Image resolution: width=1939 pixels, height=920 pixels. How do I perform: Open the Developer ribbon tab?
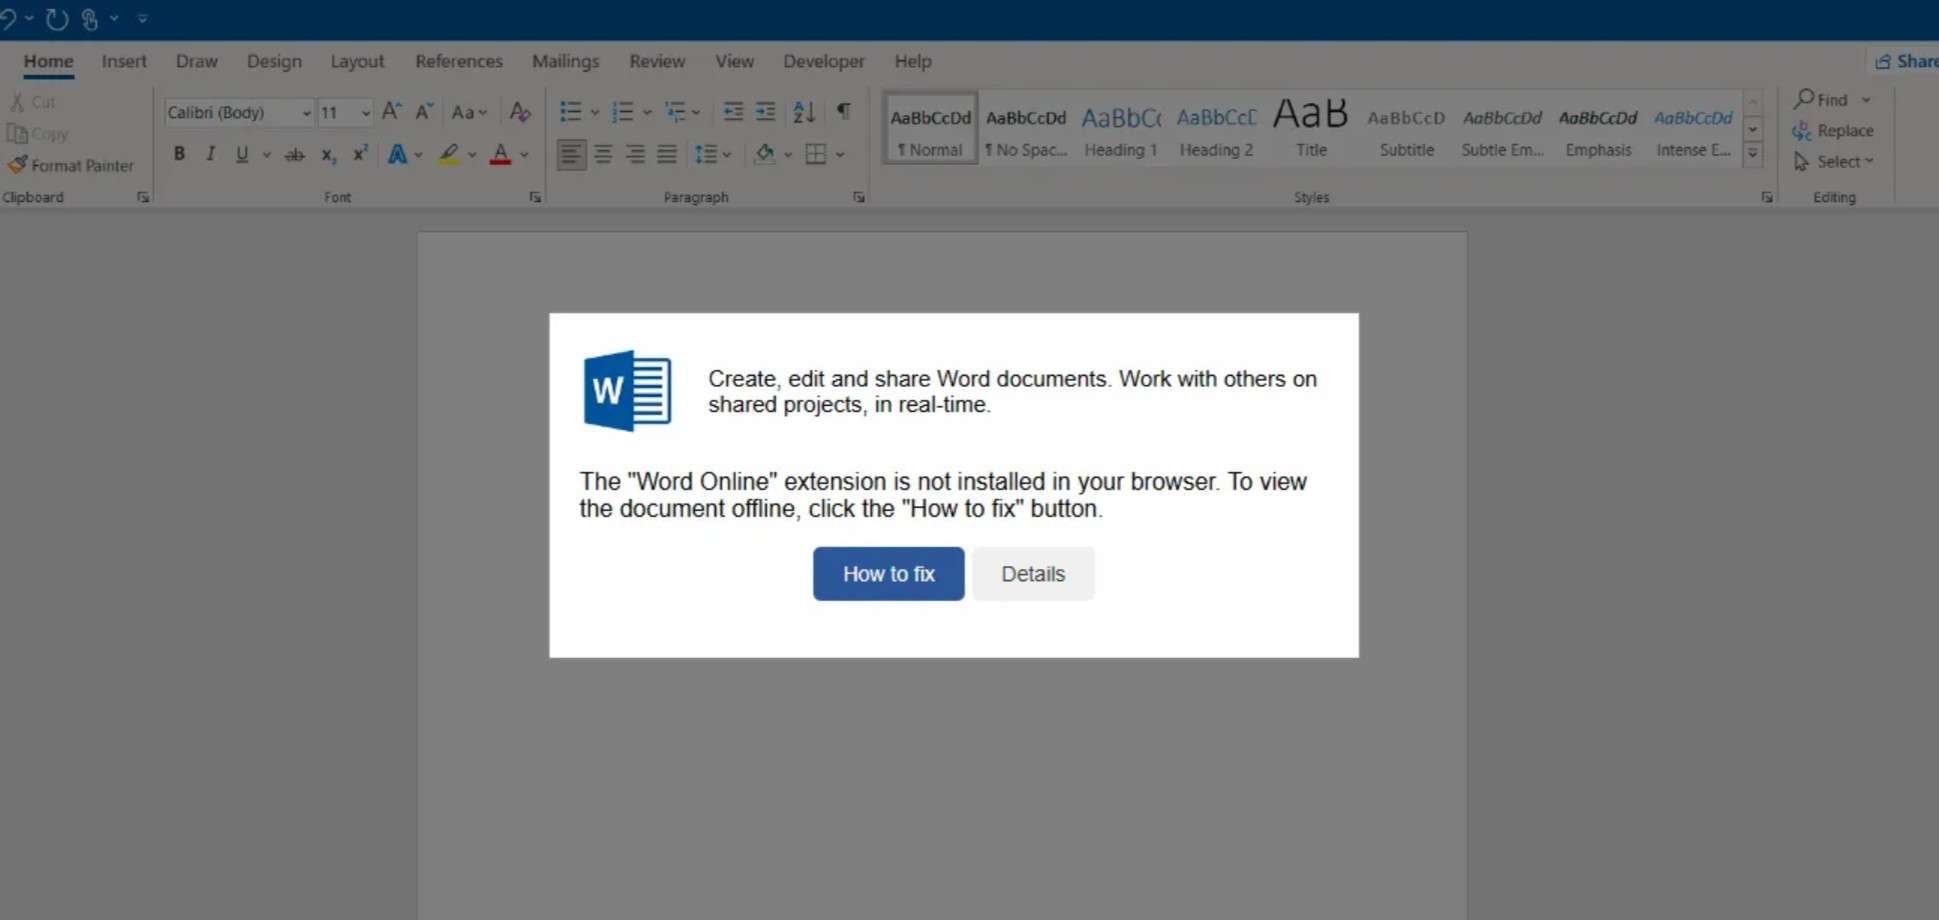coord(823,61)
